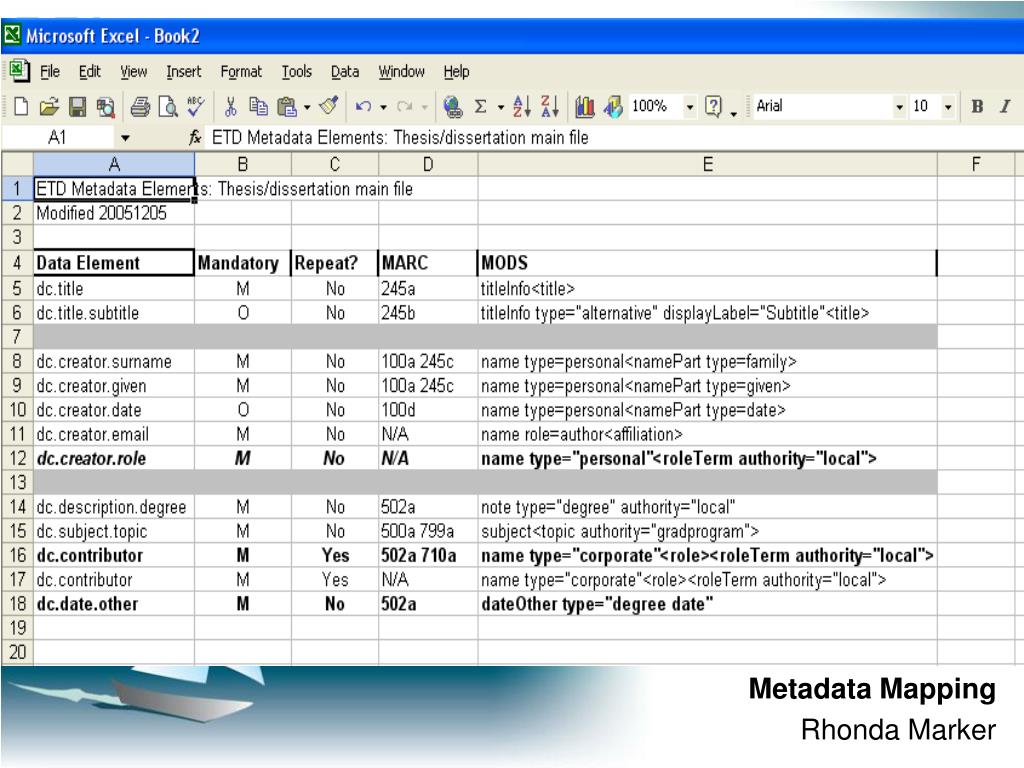Click the Cut scissors icon

pyautogui.click(x=230, y=106)
